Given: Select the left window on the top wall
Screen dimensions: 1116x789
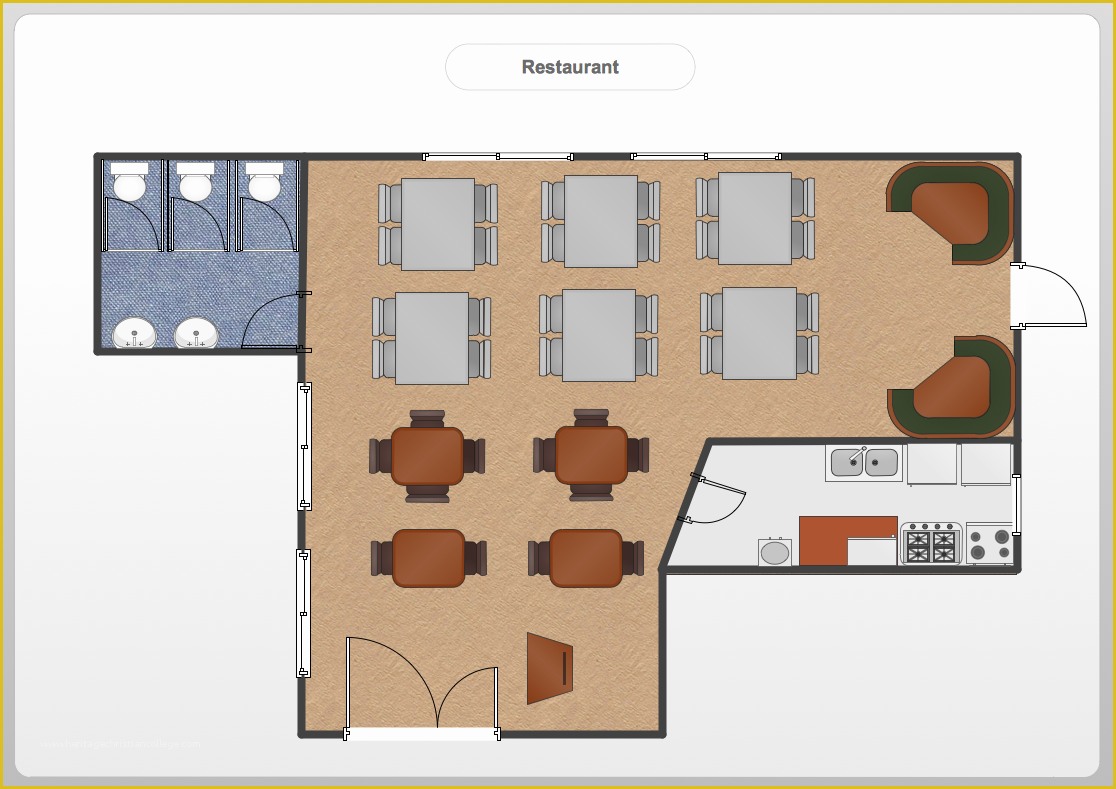Looking at the screenshot, I should point(498,157).
